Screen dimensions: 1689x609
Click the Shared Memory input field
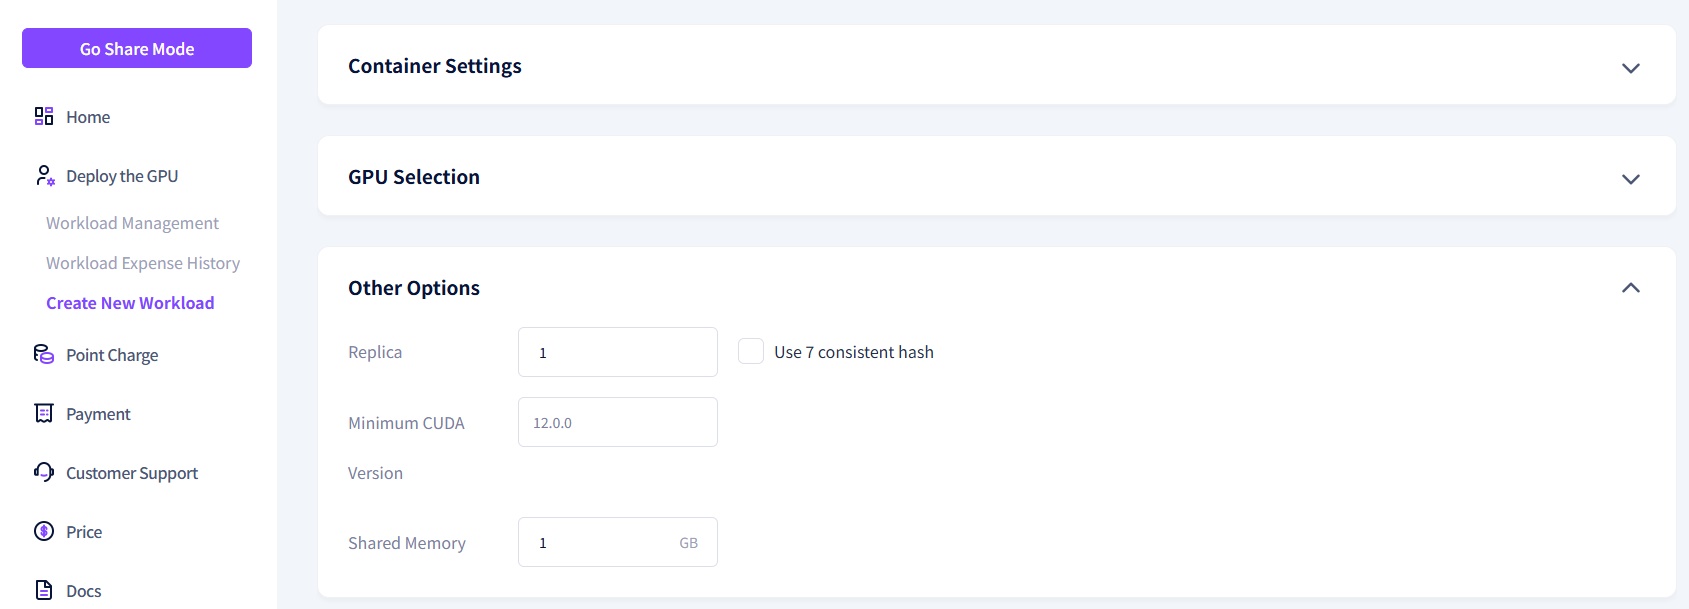pos(600,542)
